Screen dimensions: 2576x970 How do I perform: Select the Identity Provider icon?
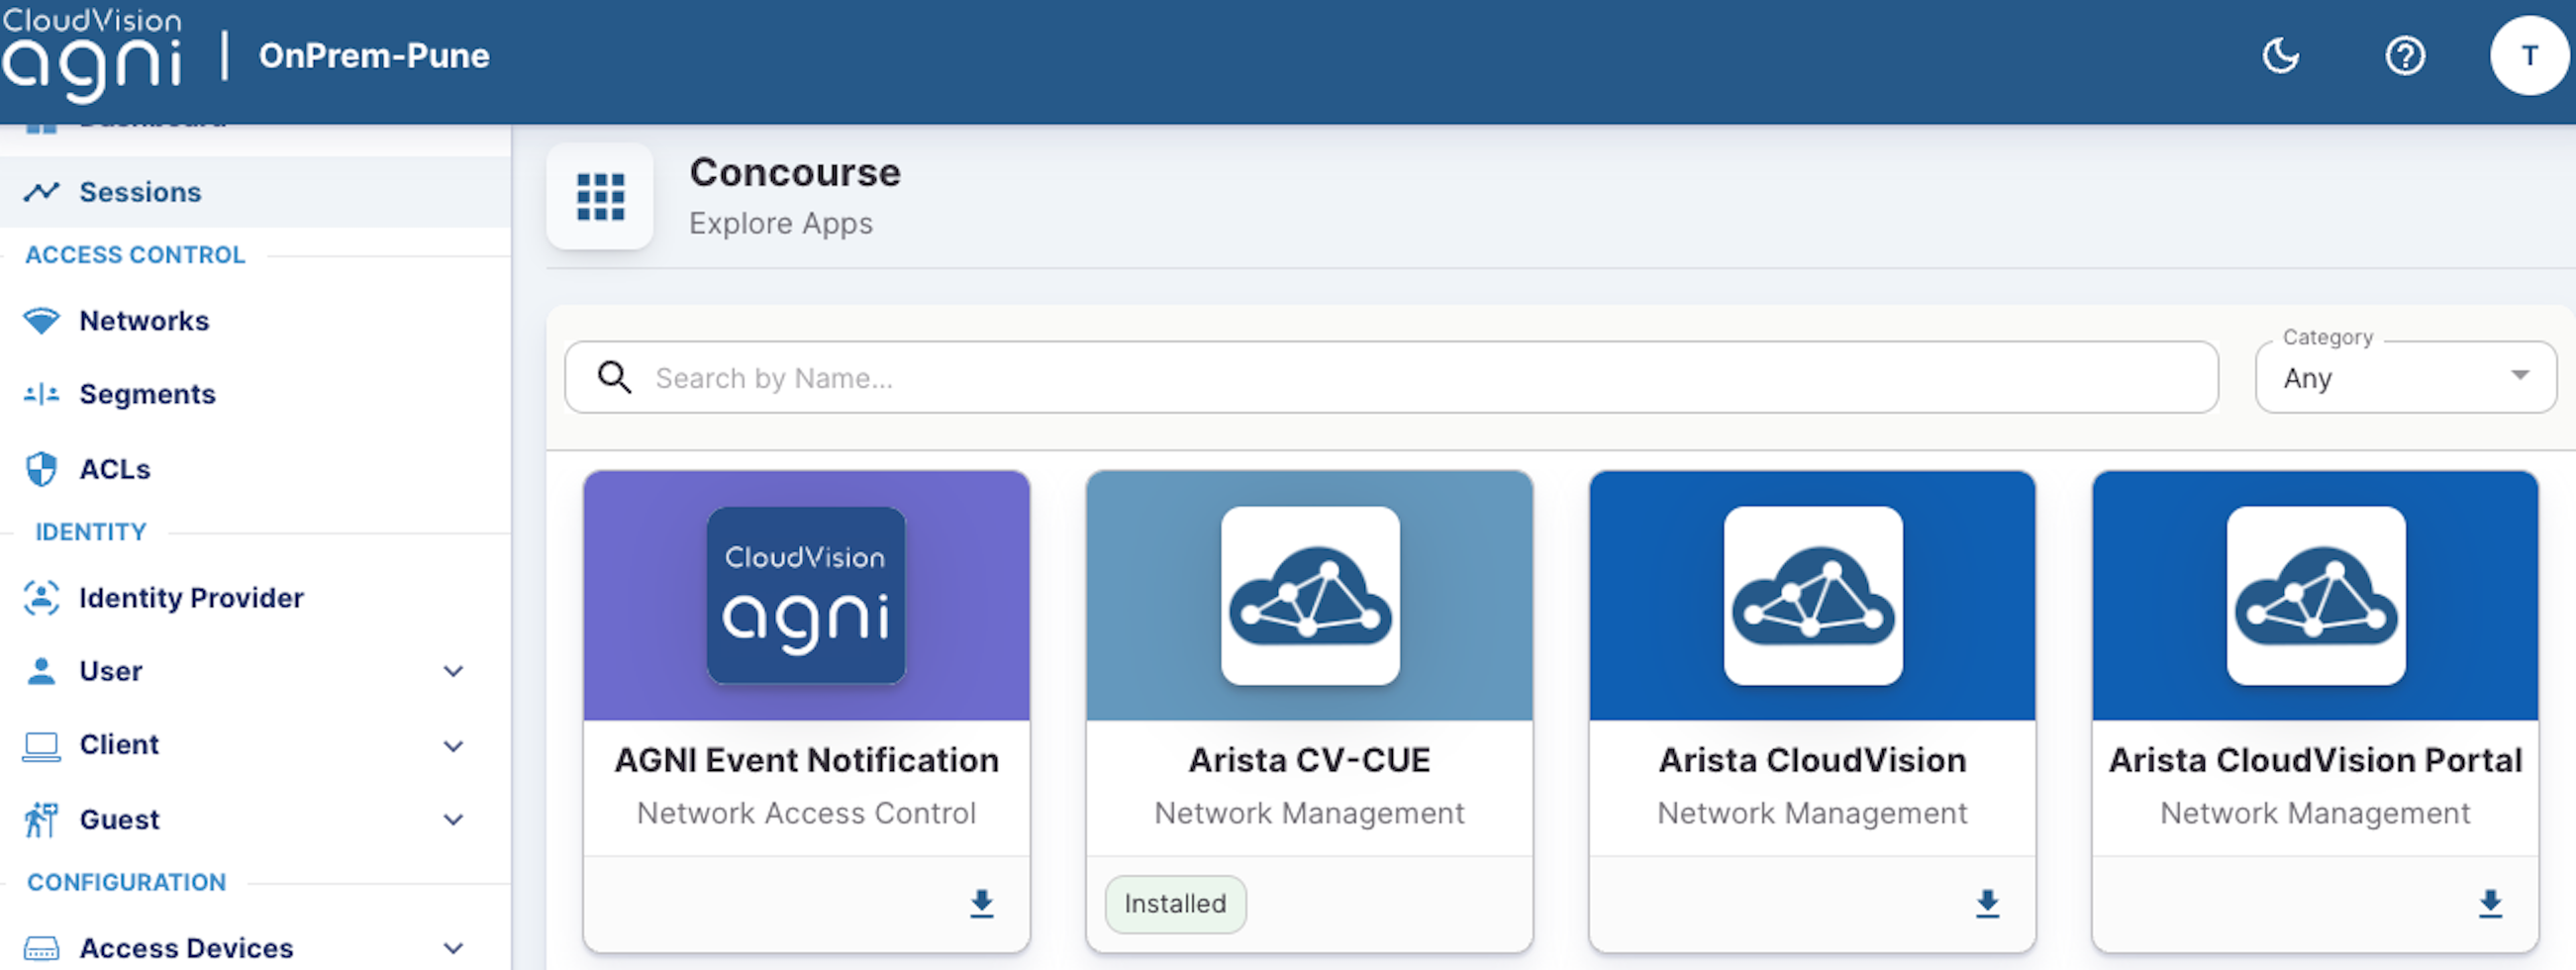coord(40,597)
